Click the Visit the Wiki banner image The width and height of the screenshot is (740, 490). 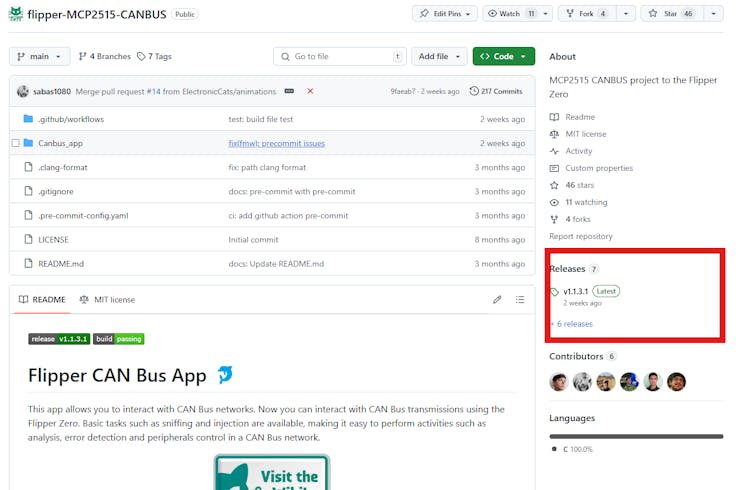(272, 472)
